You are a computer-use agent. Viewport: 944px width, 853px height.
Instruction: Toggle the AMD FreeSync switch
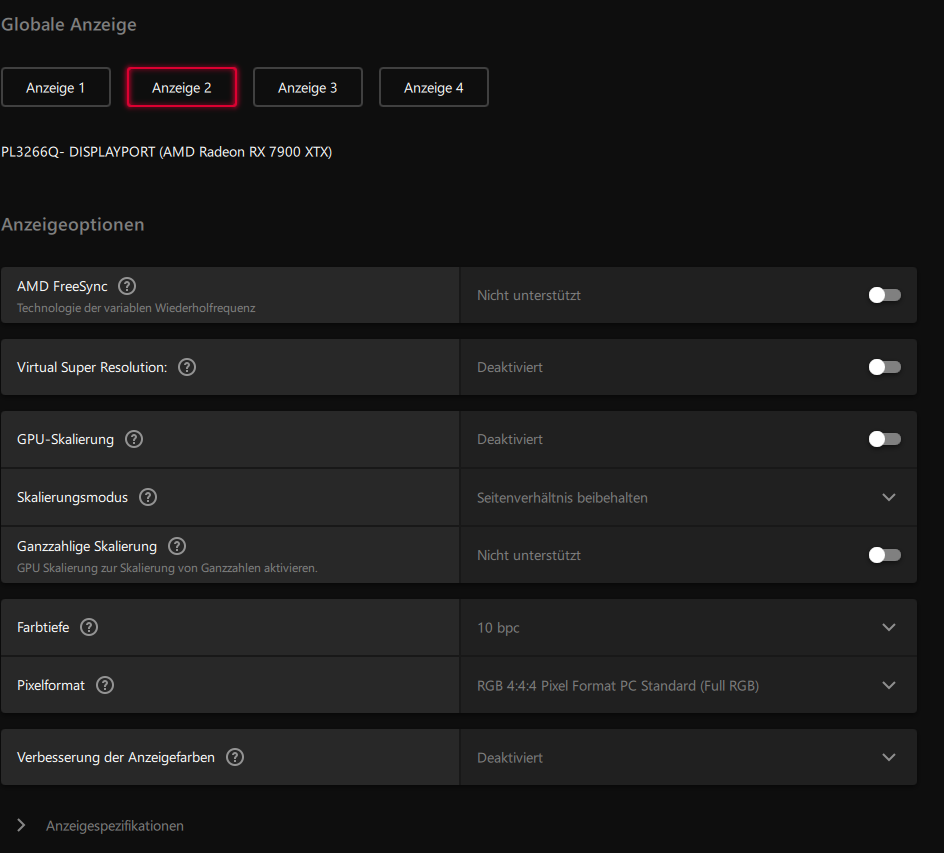click(x=884, y=295)
